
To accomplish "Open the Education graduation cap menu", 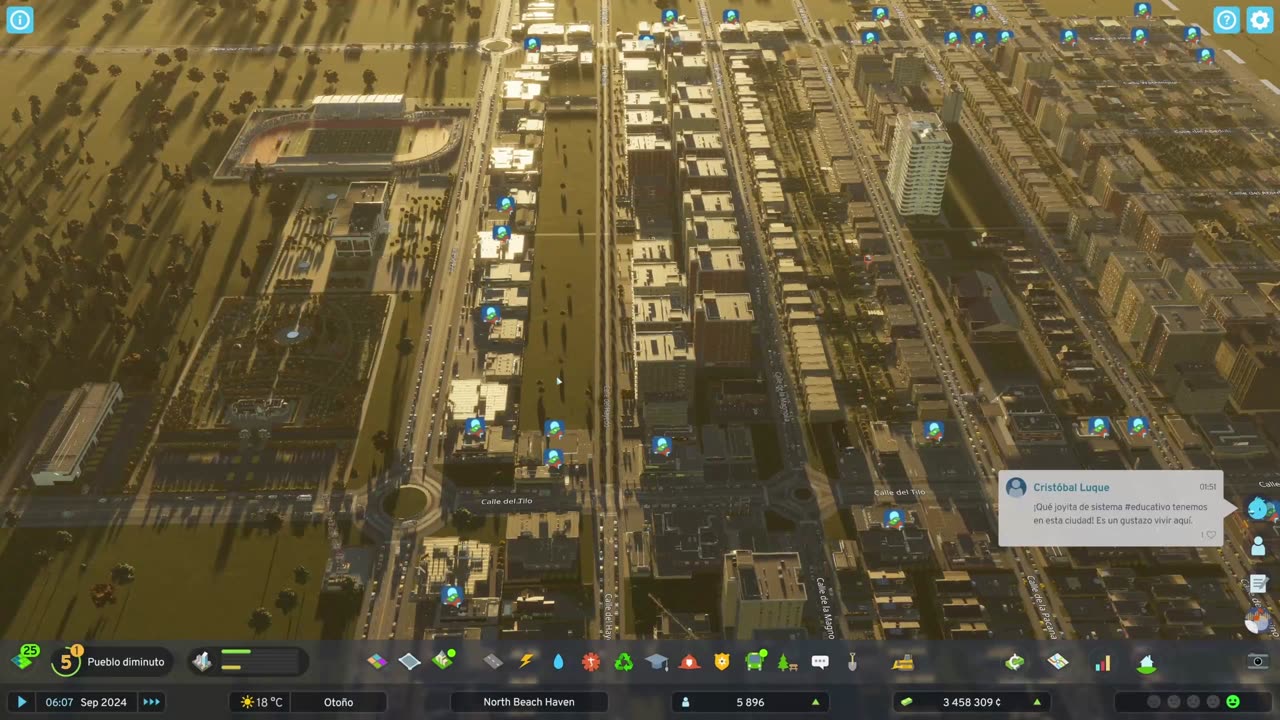I will [657, 661].
